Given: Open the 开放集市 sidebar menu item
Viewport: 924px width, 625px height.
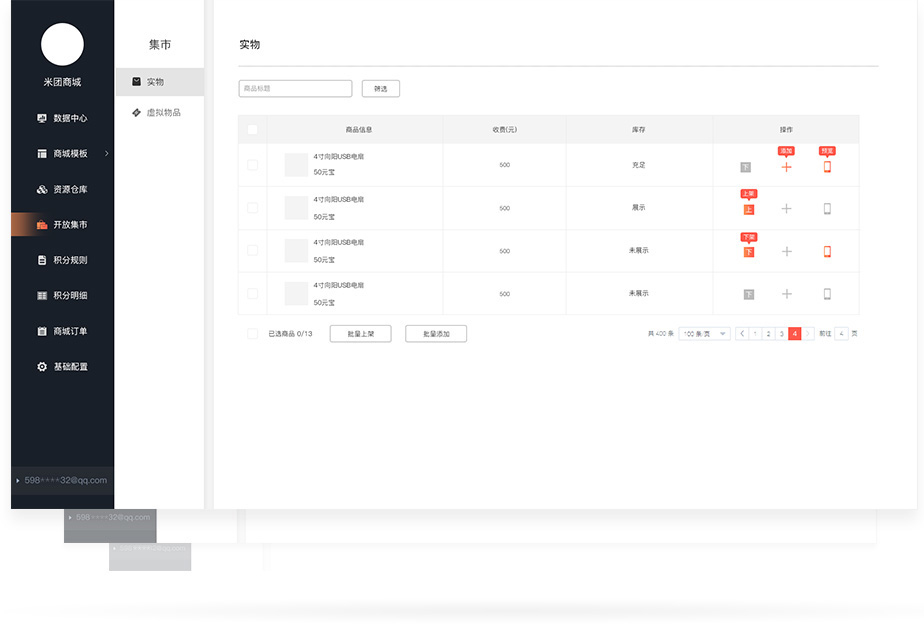Looking at the screenshot, I should click(62, 224).
